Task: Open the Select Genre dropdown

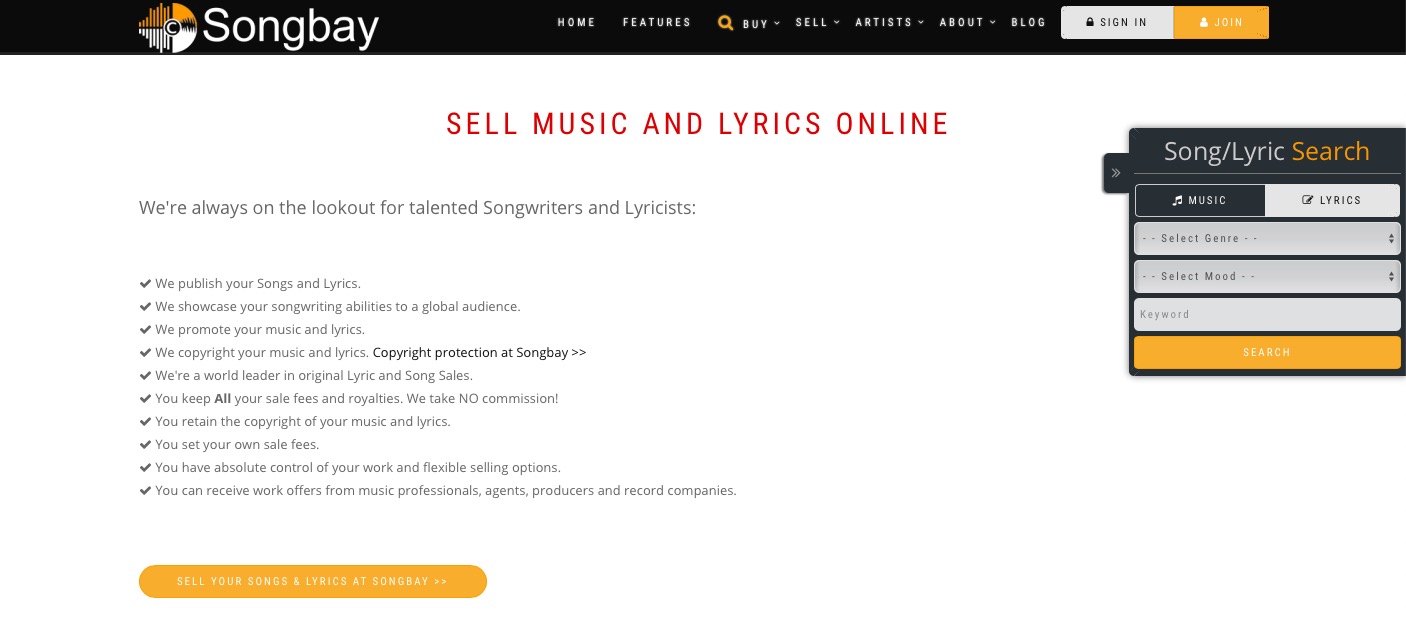Action: (1267, 238)
